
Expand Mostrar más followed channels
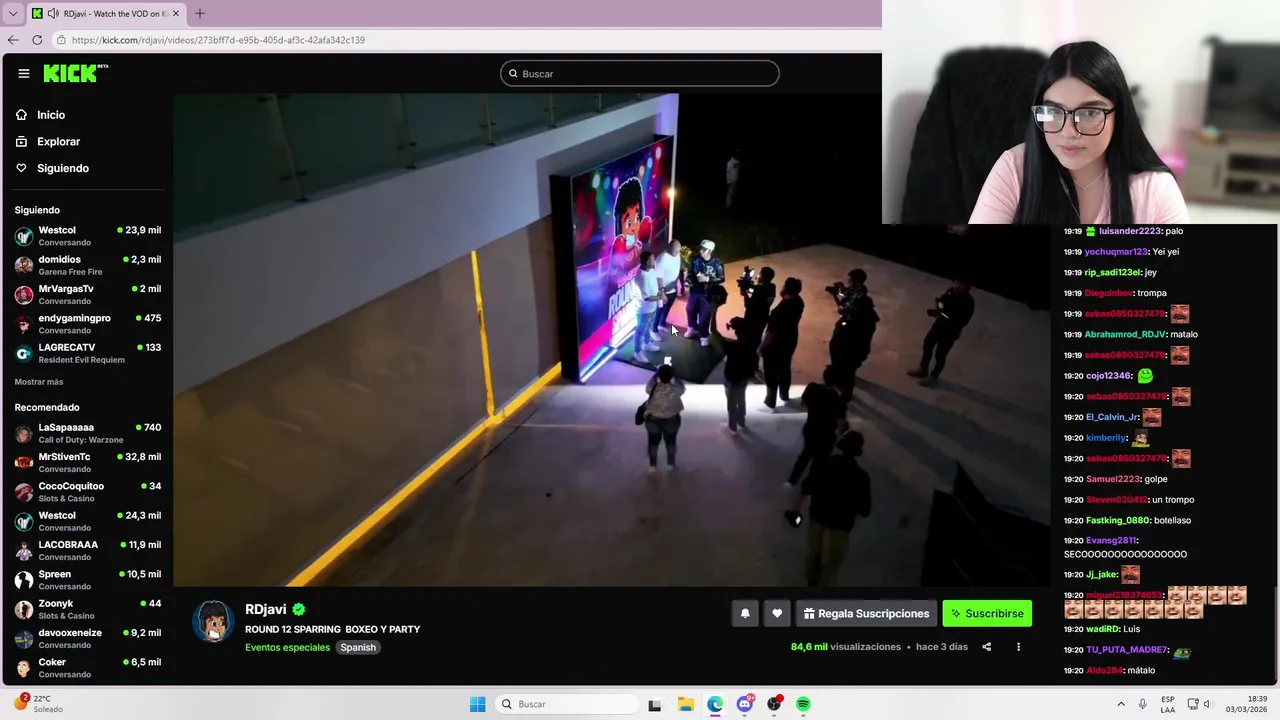(39, 382)
